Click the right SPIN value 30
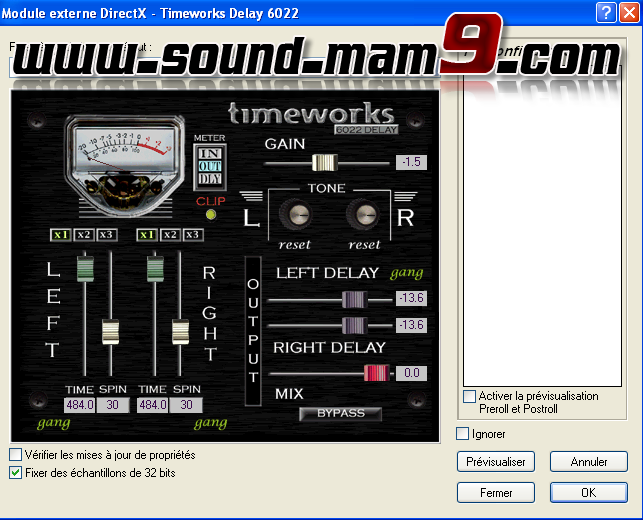This screenshot has width=643, height=520. [x=186, y=405]
